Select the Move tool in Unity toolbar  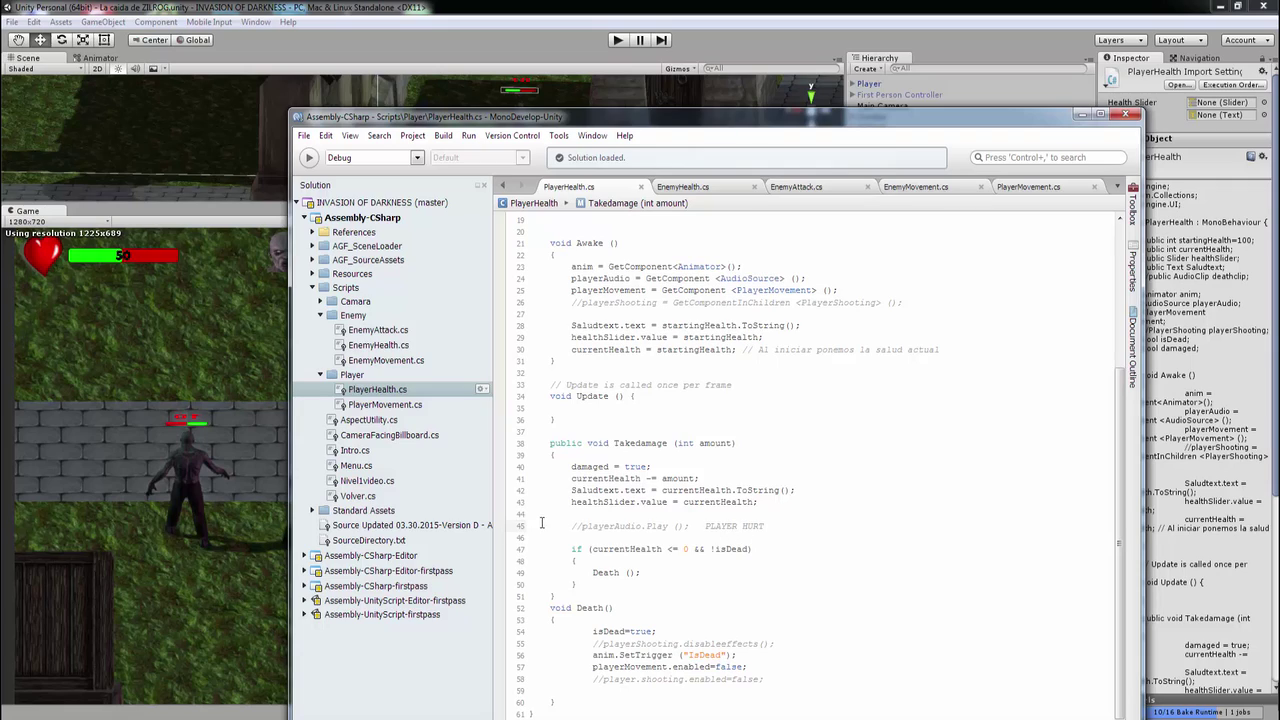point(40,40)
